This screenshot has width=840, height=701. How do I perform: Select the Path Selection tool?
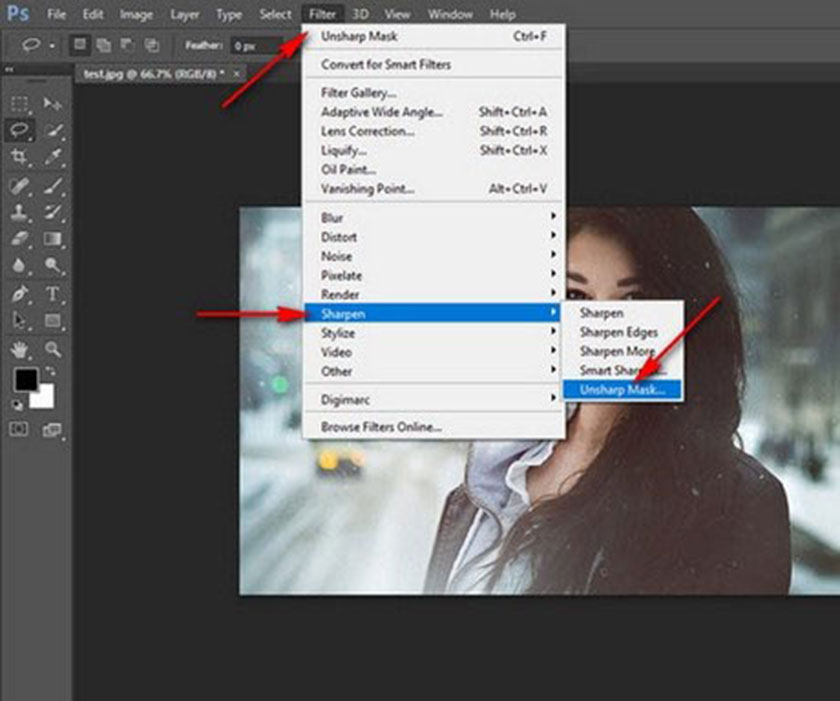pos(20,320)
